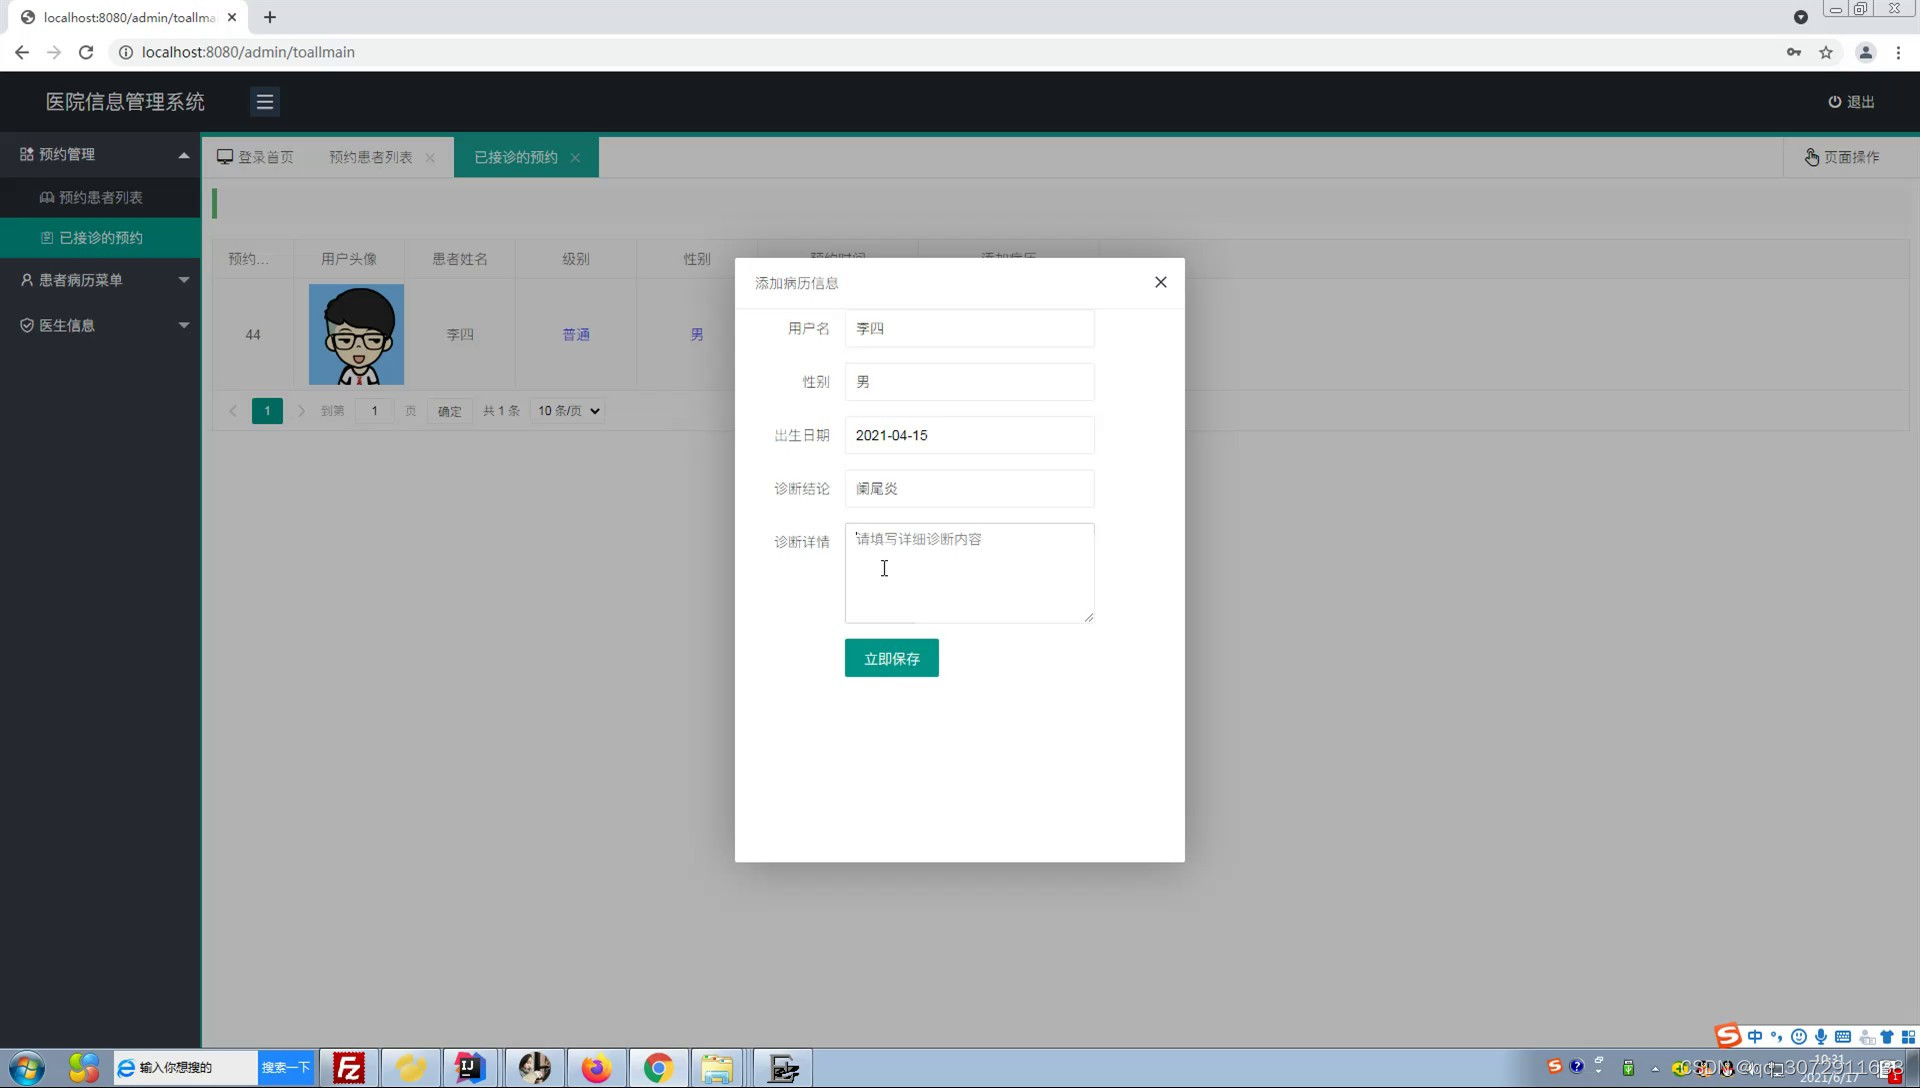Click the browser back arrow

pyautogui.click(x=22, y=52)
